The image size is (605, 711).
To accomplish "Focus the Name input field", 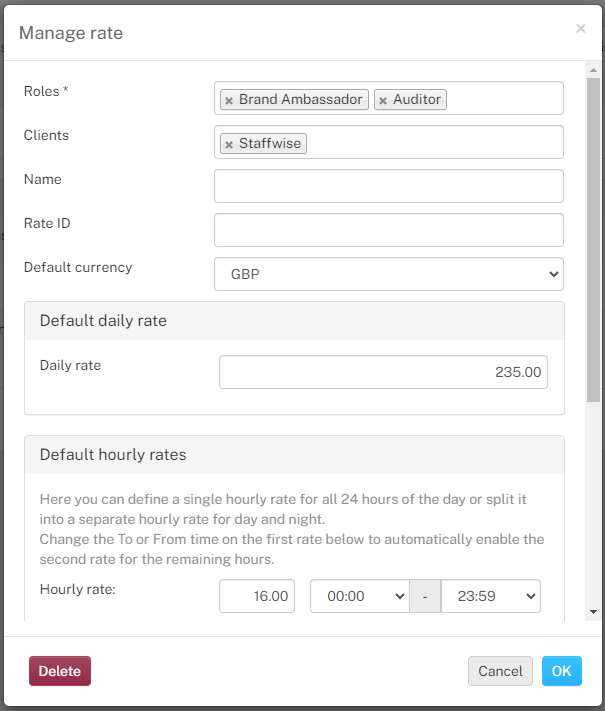I will pyautogui.click(x=389, y=186).
